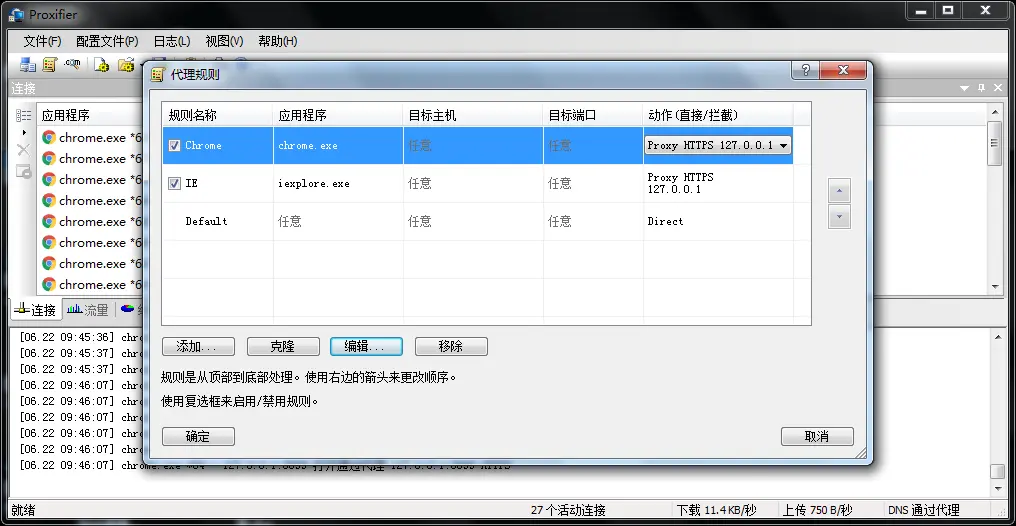This screenshot has height=526, width=1016.
Task: Click the 就绪 status bar text
Action: coord(24,510)
